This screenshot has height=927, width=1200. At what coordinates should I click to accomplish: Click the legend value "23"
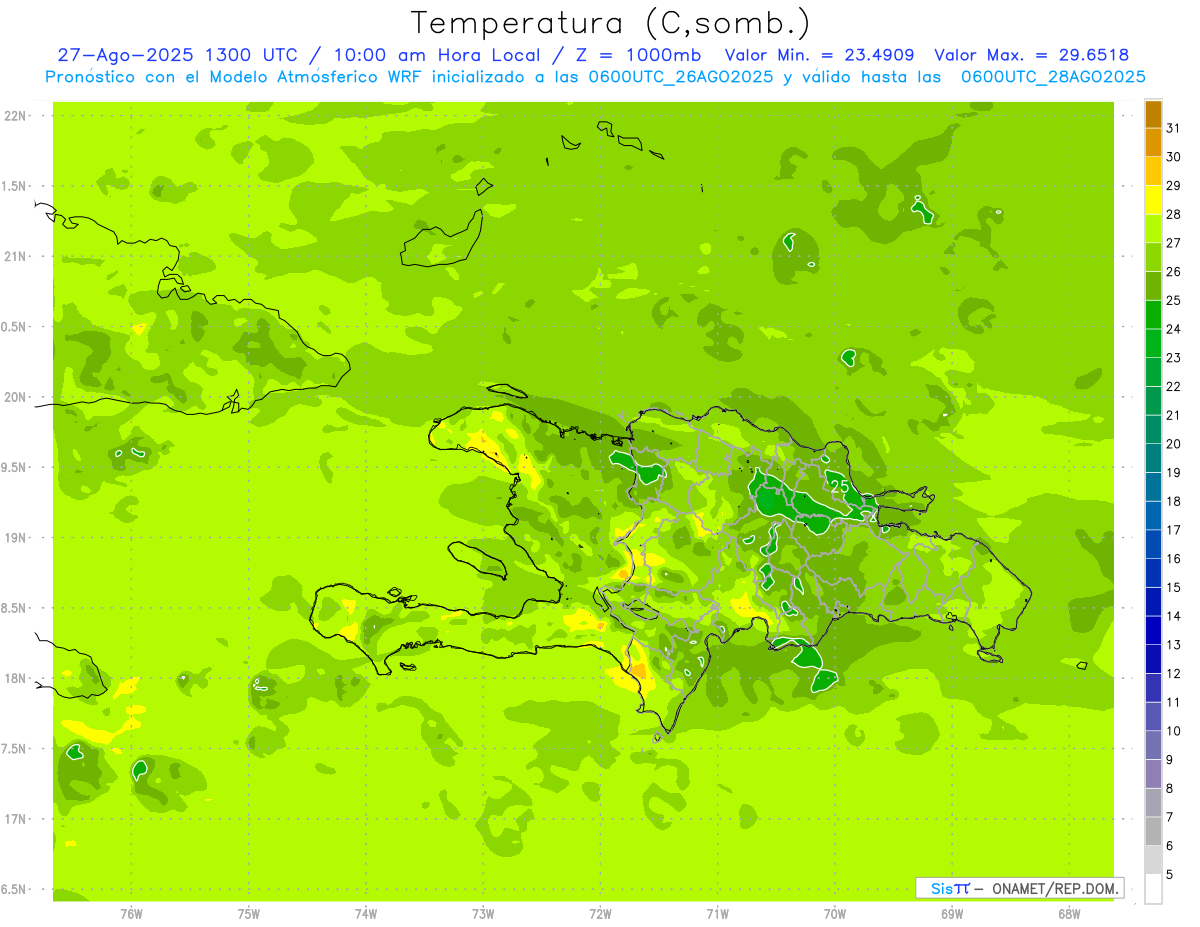tap(1174, 358)
